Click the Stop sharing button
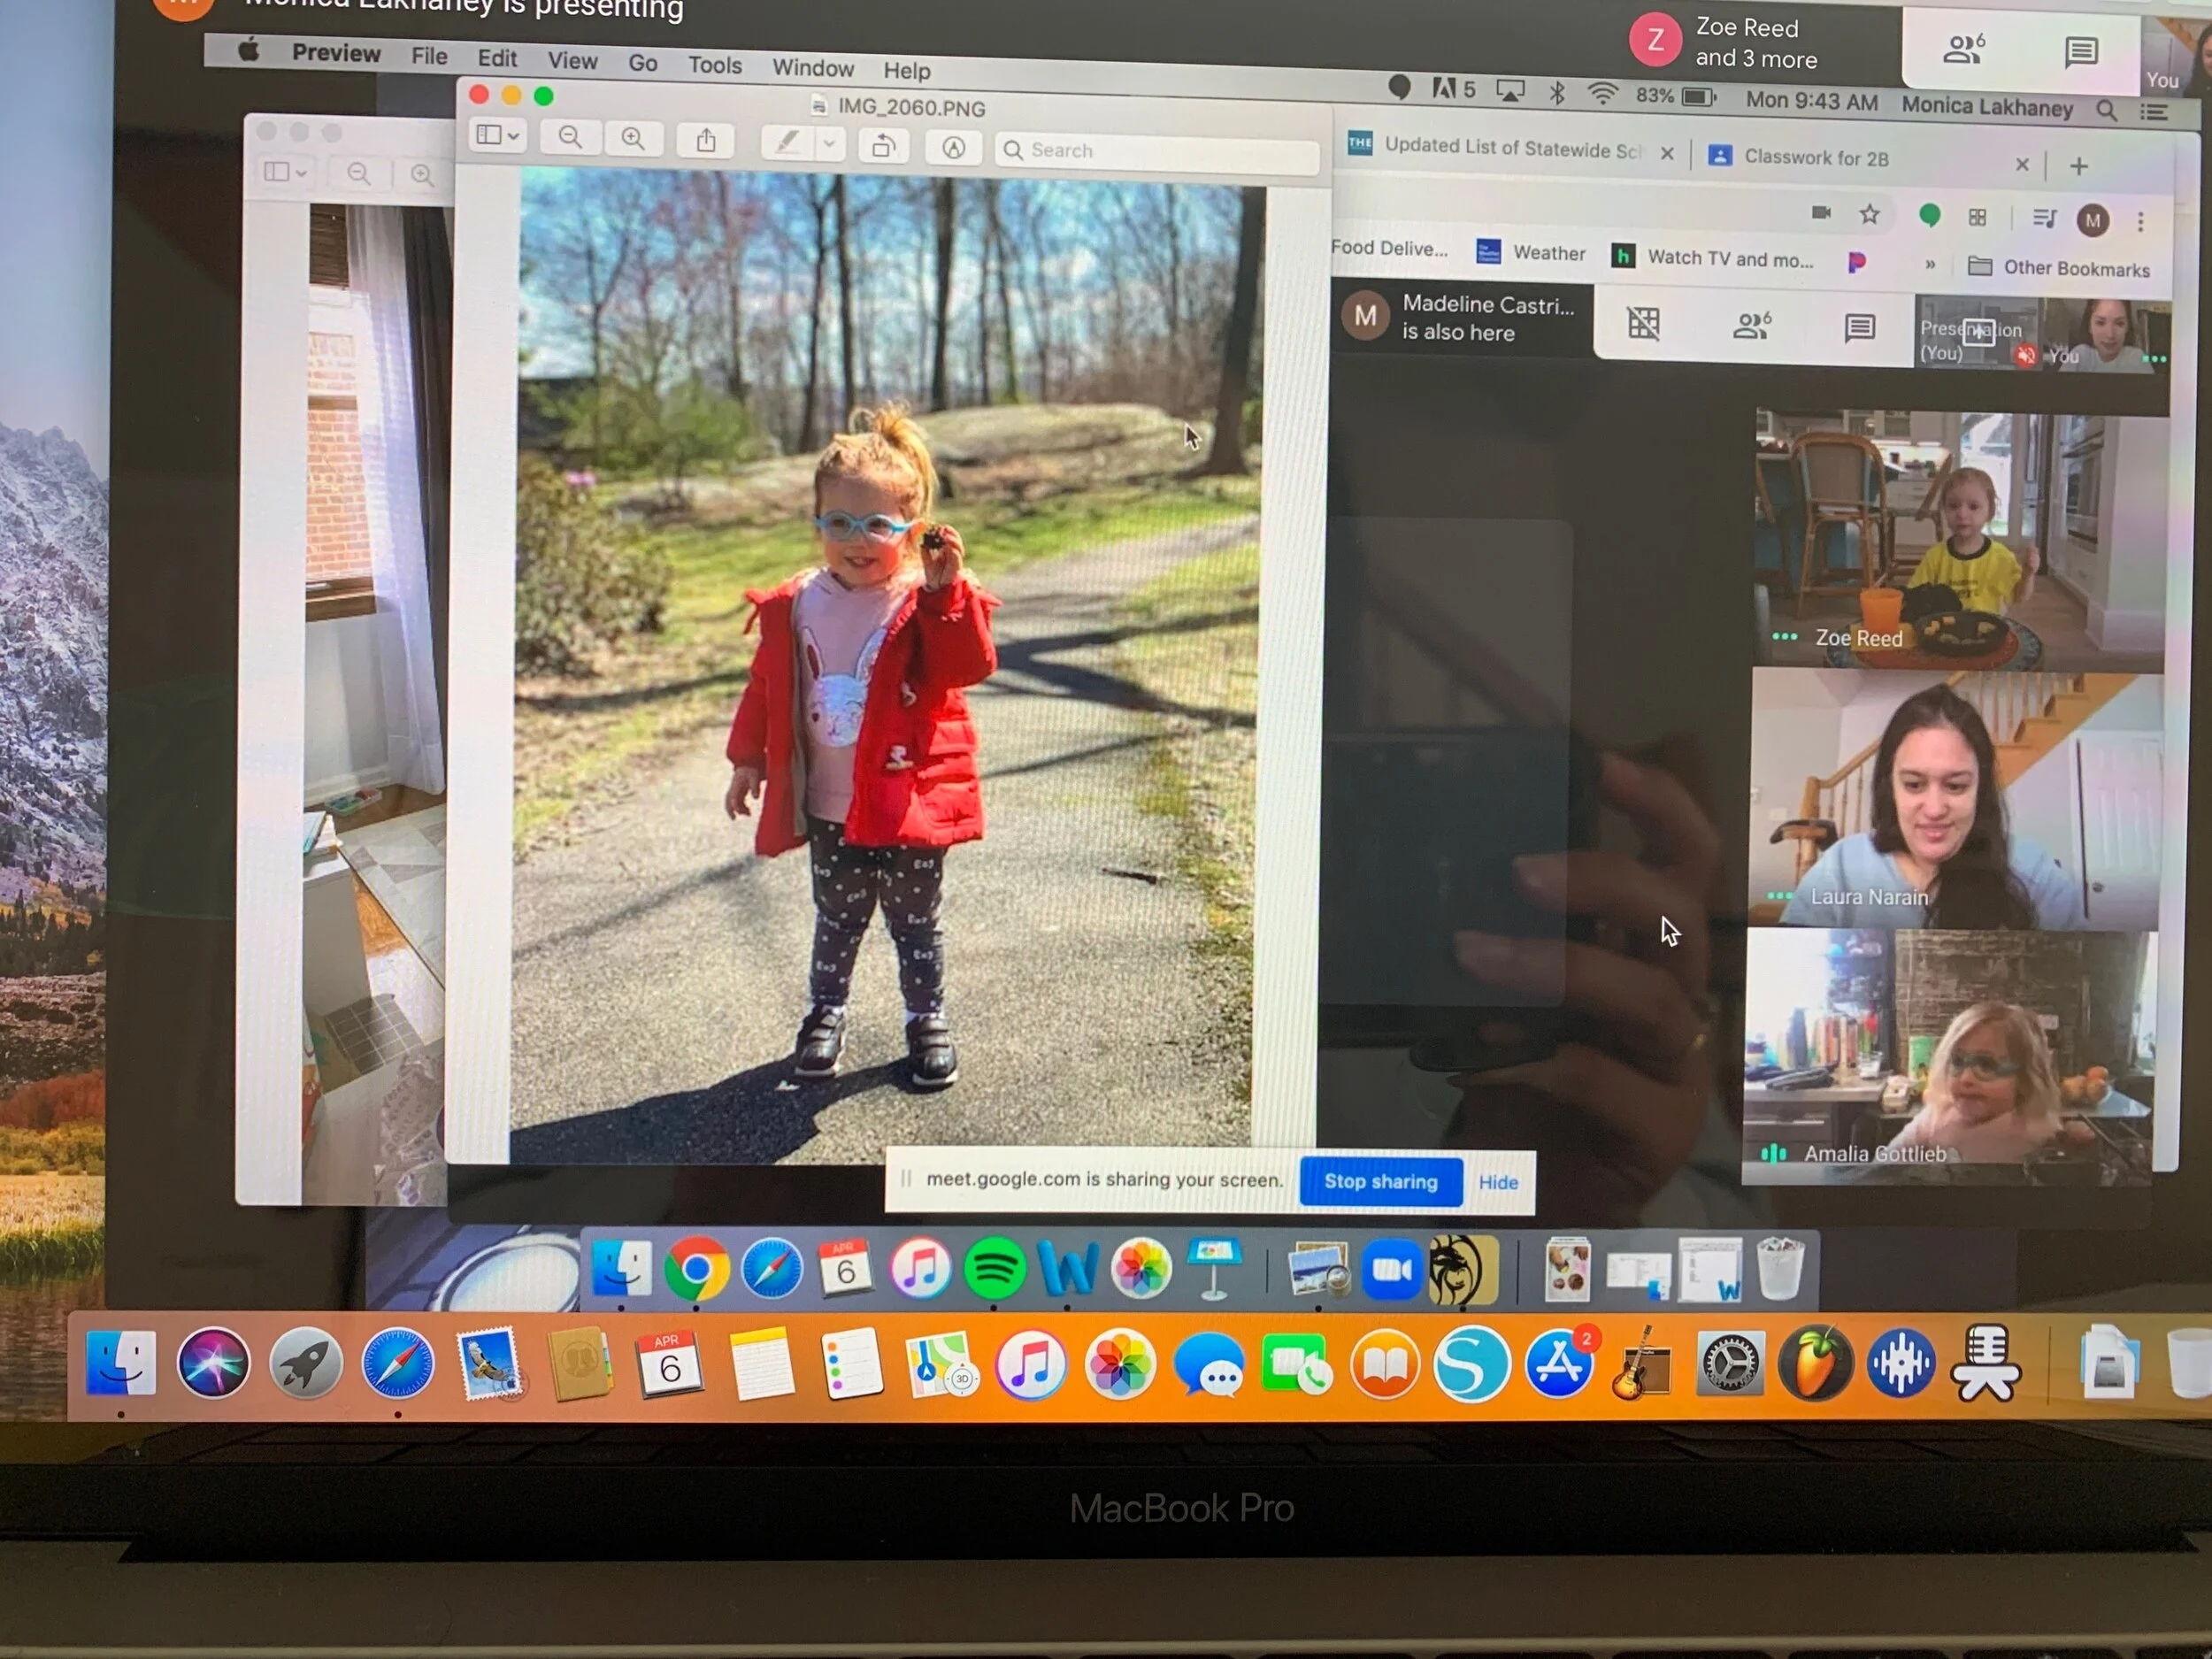This screenshot has width=2212, height=1659. 1380,1182
